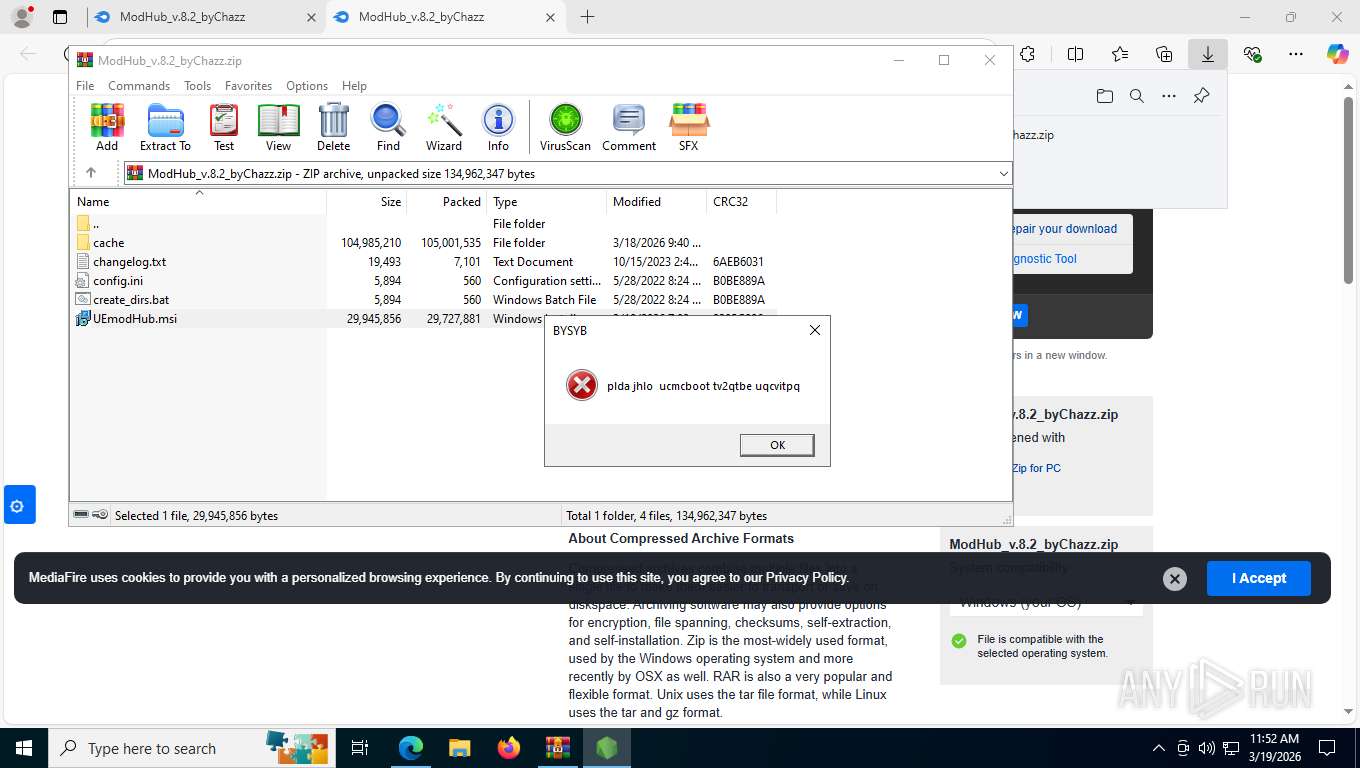Open Edge Collections icon
Image resolution: width=1360 pixels, height=768 pixels.
pyautogui.click(x=1164, y=54)
